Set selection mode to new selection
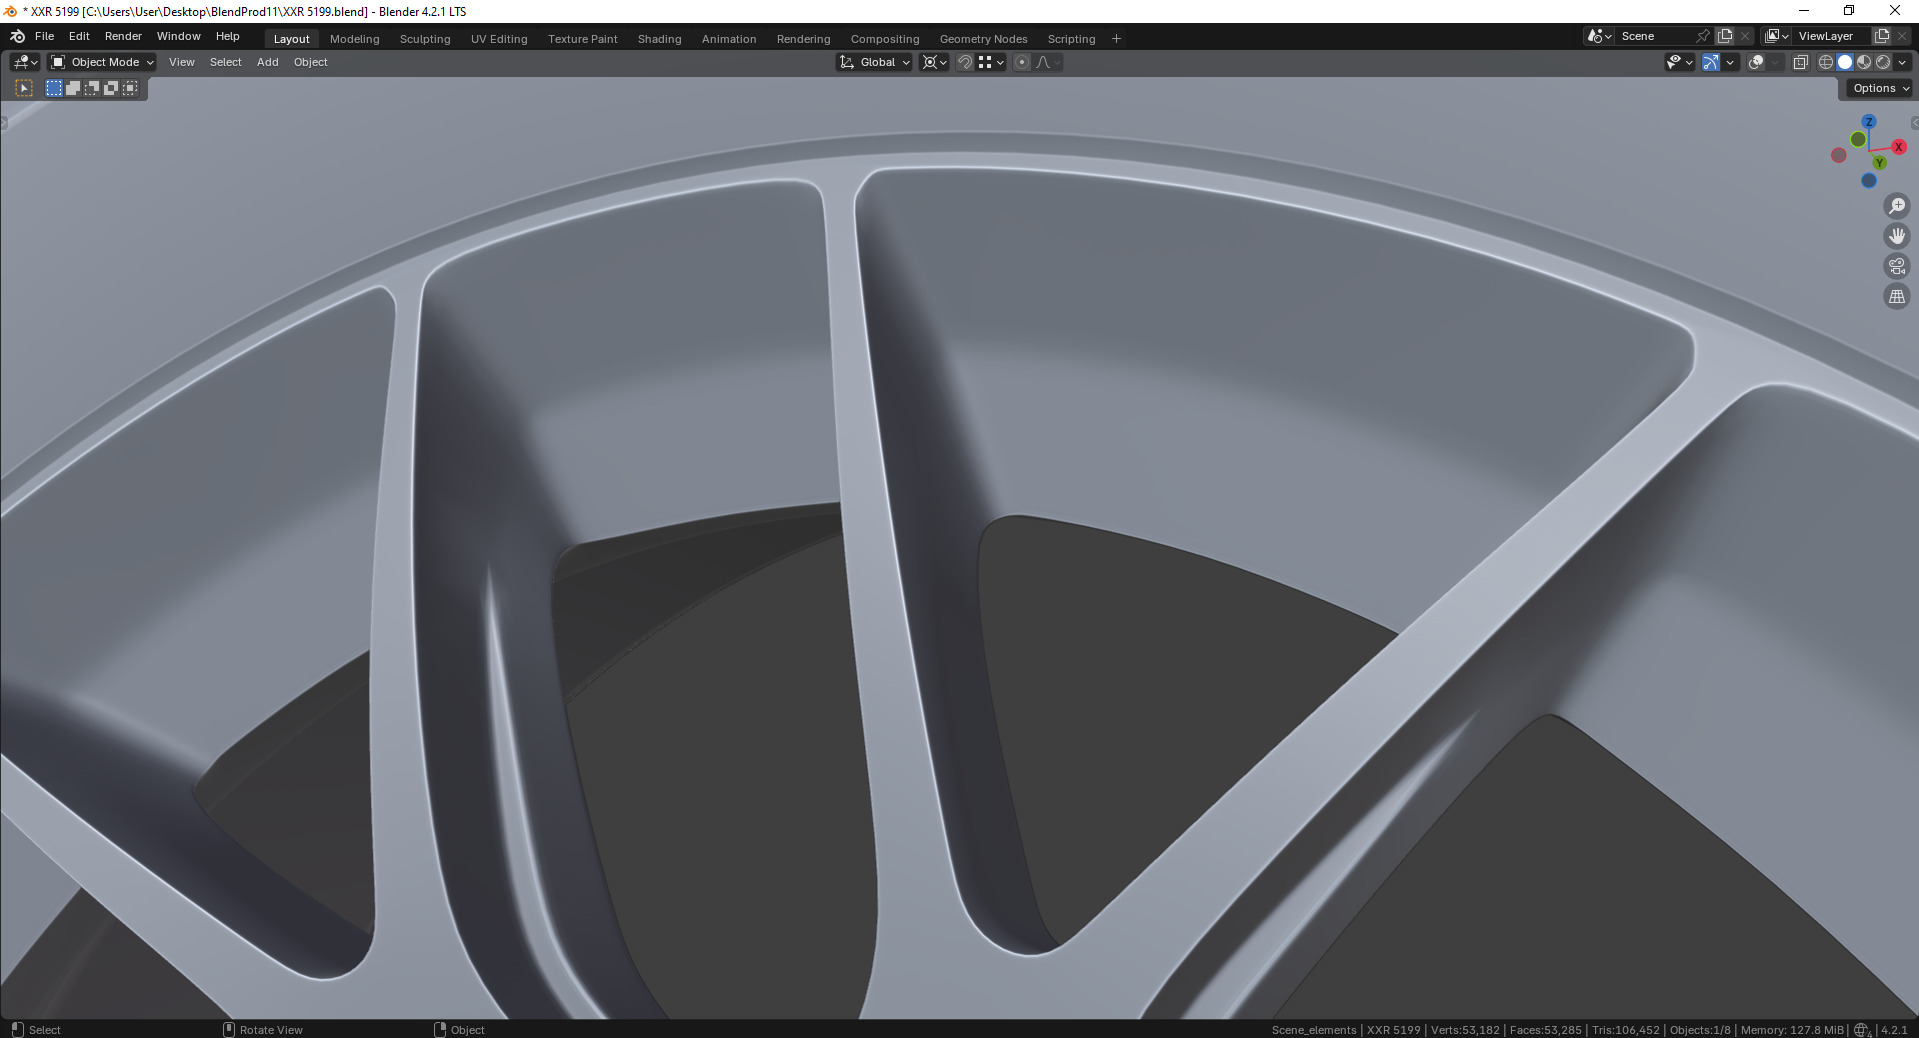The width and height of the screenshot is (1919, 1038). click(x=54, y=88)
